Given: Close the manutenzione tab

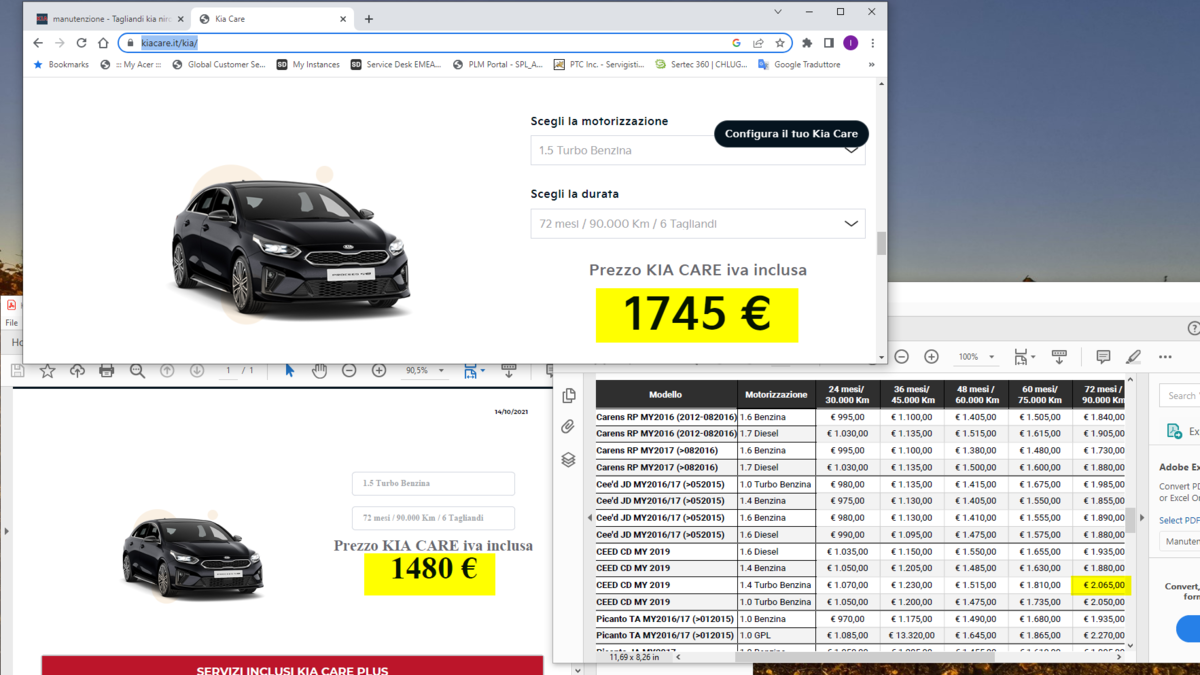Looking at the screenshot, I should point(180,19).
